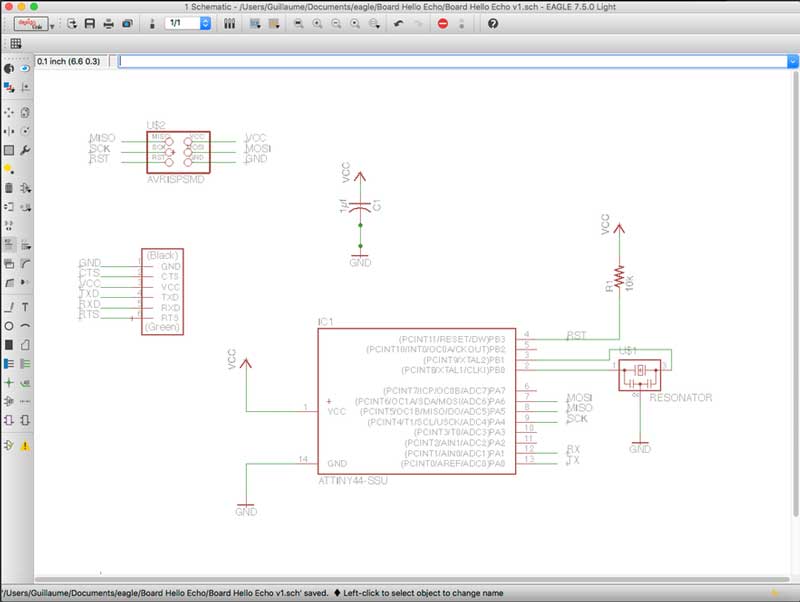The height and width of the screenshot is (602, 800).
Task: Select the Delete trash tool
Action: [x=9, y=188]
